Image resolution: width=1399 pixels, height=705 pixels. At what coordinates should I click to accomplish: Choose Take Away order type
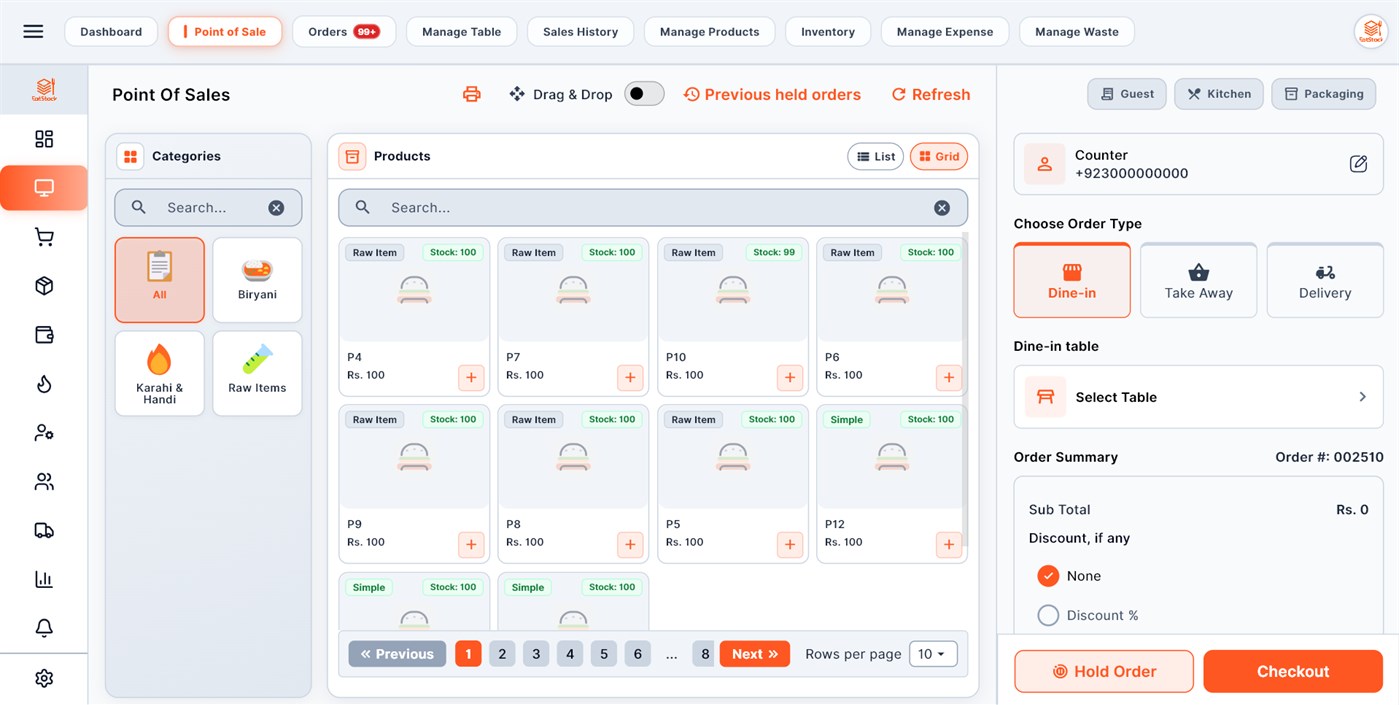pyautogui.click(x=1198, y=281)
